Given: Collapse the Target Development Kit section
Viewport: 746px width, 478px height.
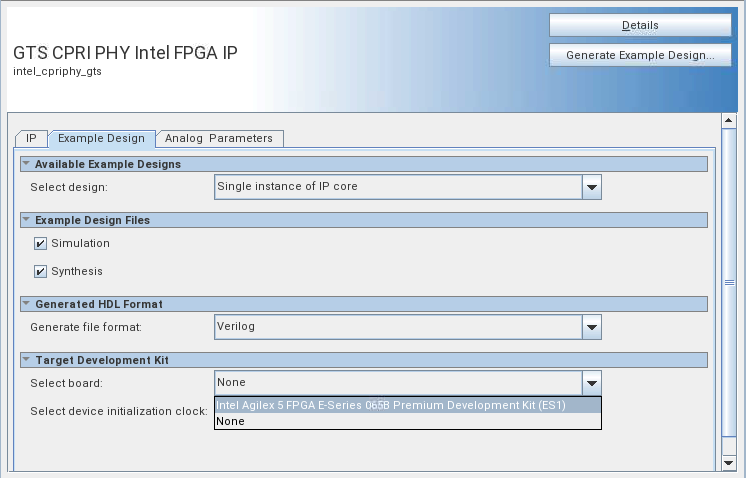Looking at the screenshot, I should [x=25, y=359].
